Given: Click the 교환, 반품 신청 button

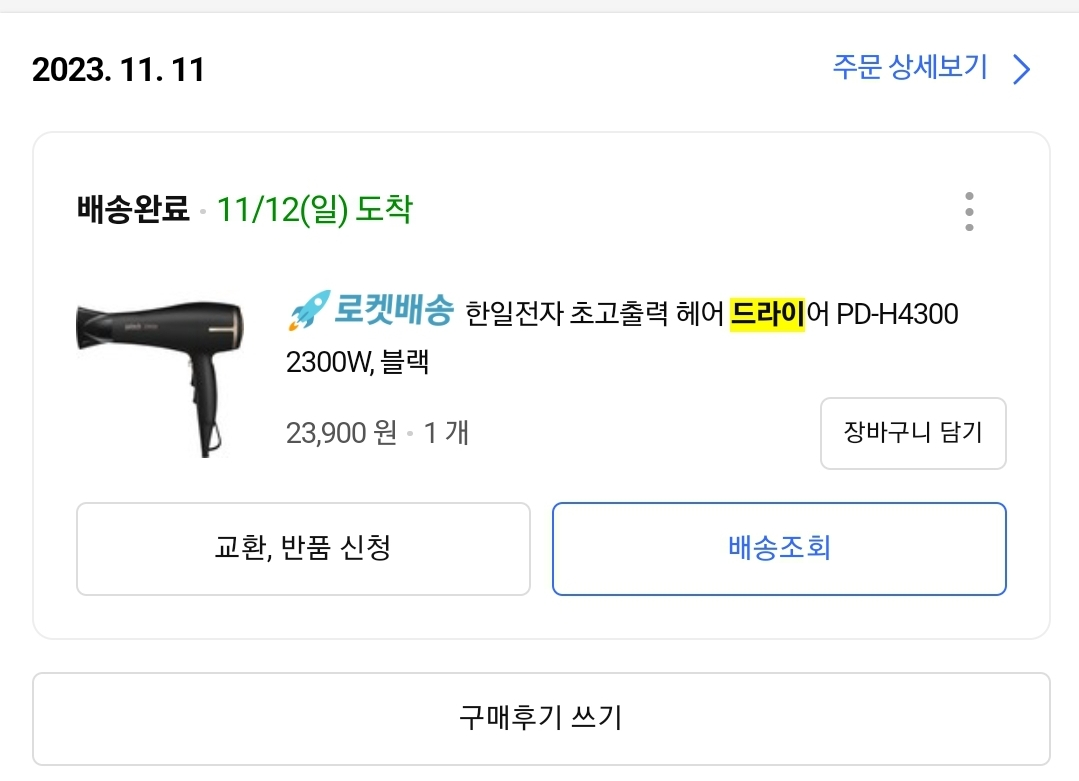Looking at the screenshot, I should [x=303, y=548].
